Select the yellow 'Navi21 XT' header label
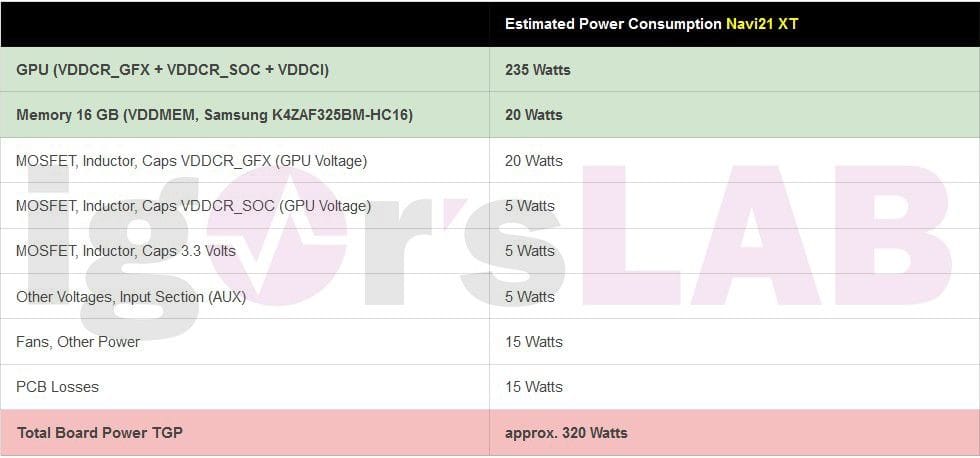This screenshot has width=980, height=458. pyautogui.click(x=762, y=24)
